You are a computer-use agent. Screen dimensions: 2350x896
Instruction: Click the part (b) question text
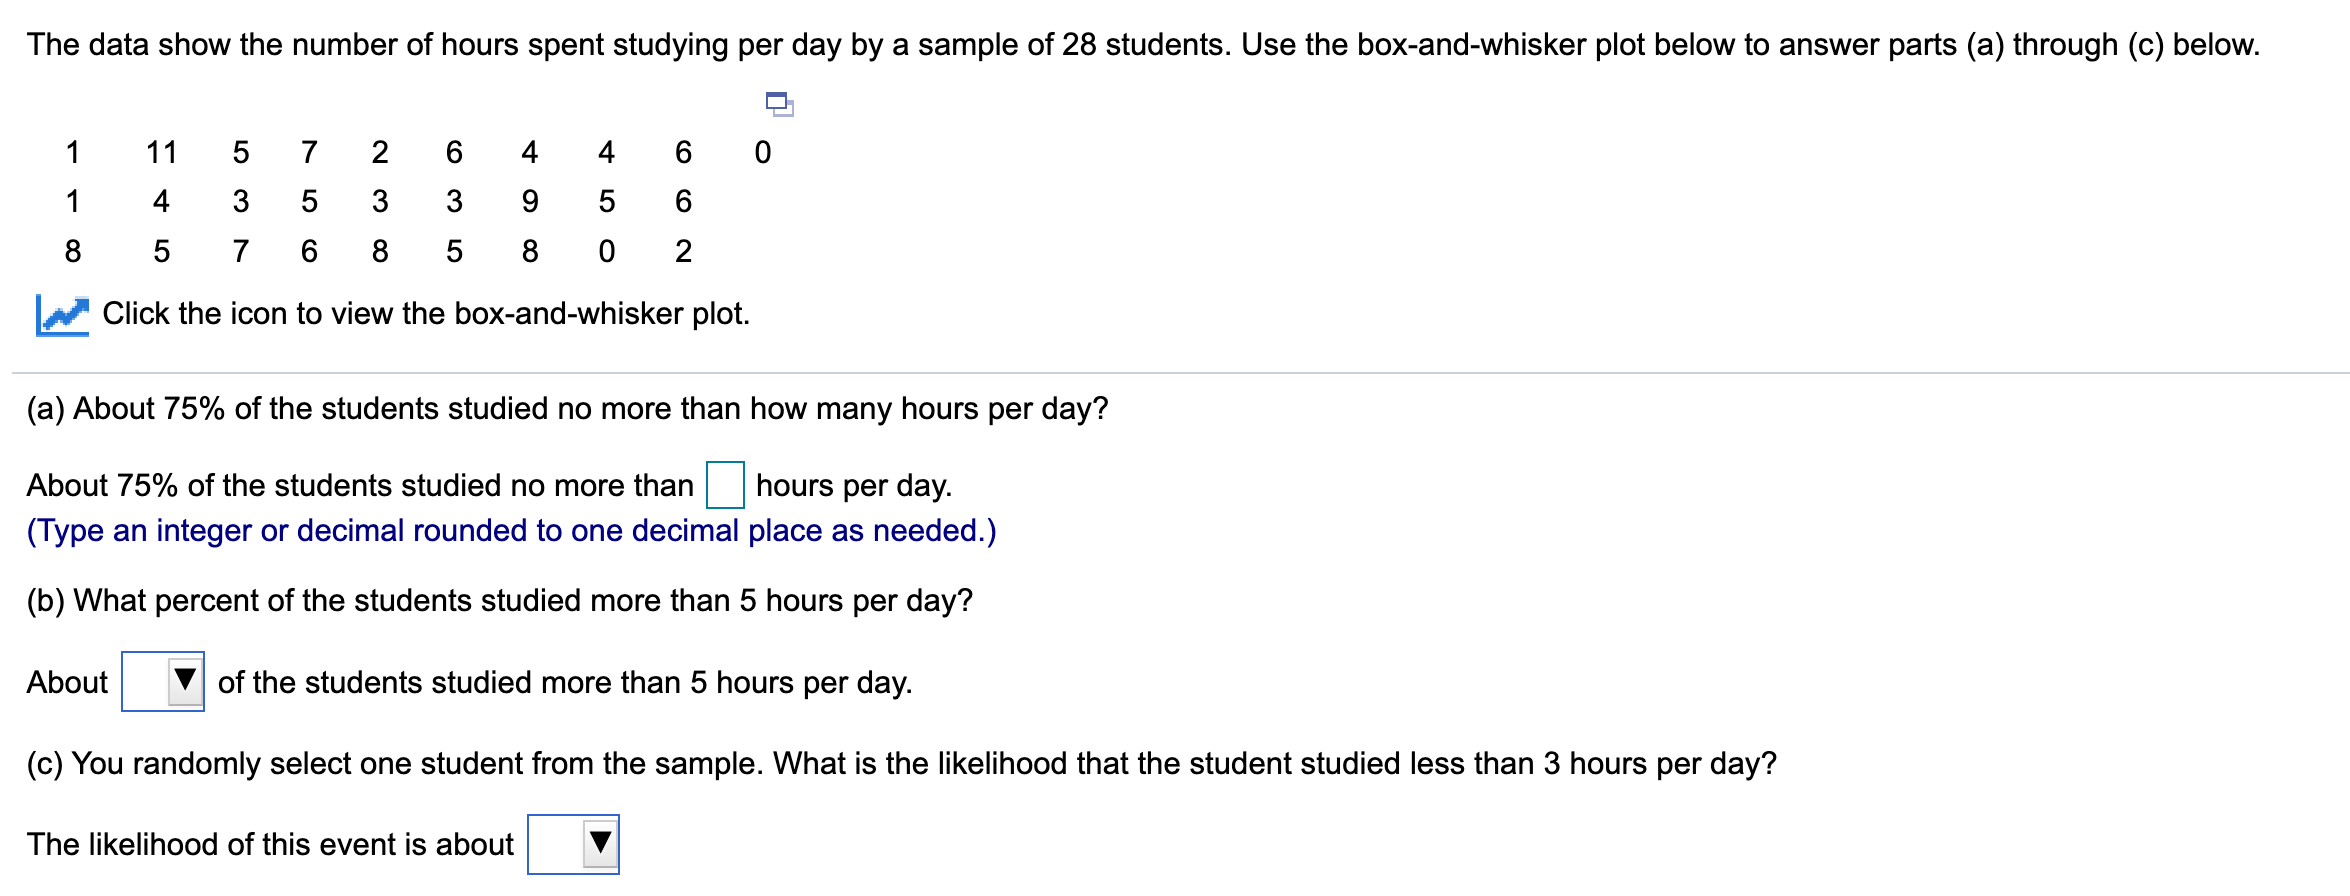pyautogui.click(x=499, y=600)
